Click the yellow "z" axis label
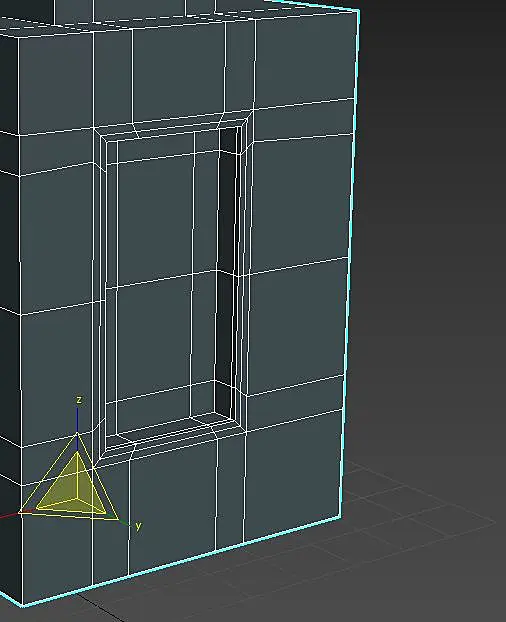Screen dimensions: 506x622 click(x=79, y=399)
